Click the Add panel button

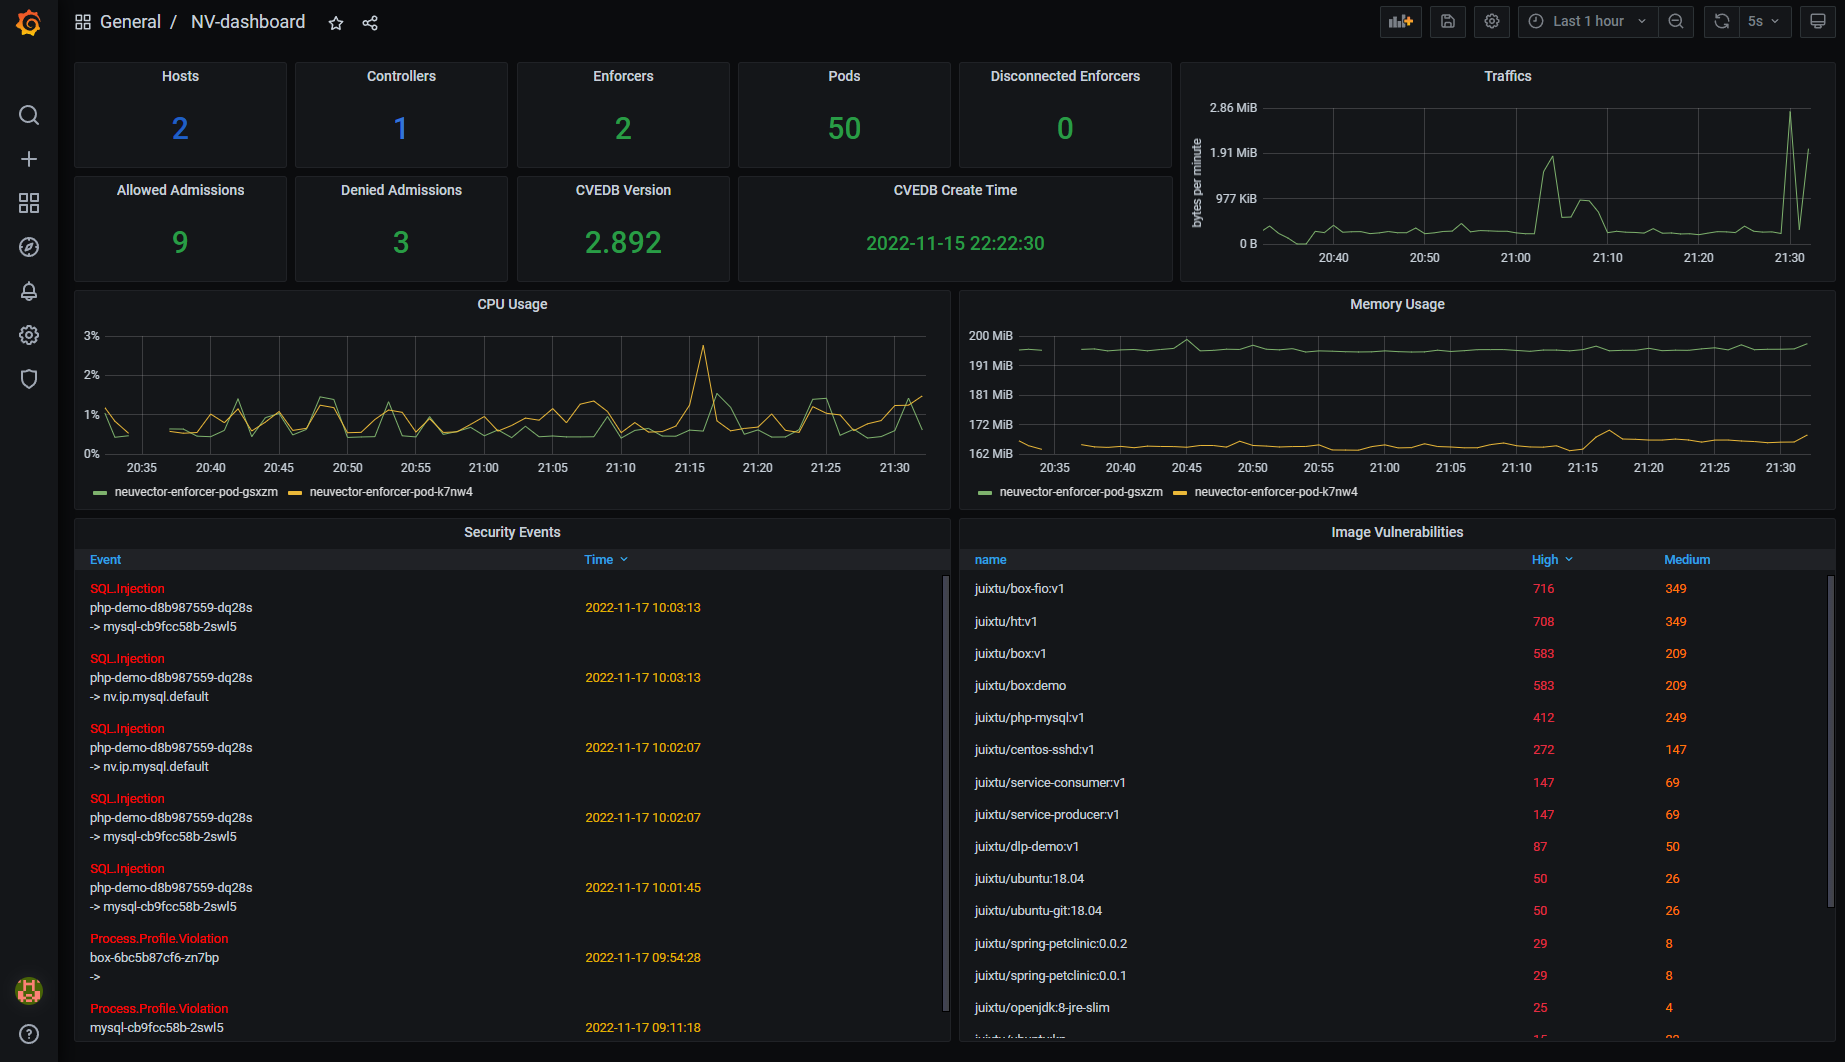click(x=1401, y=21)
